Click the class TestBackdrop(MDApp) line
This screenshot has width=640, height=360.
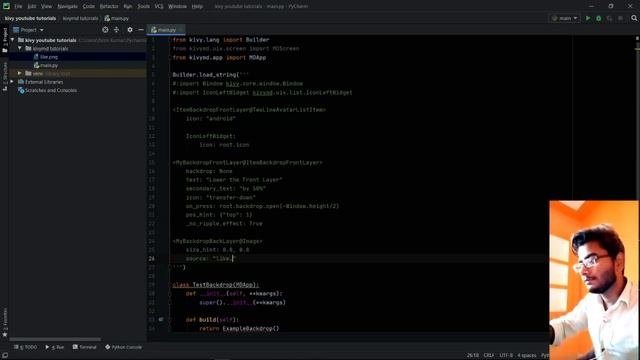click(216, 284)
